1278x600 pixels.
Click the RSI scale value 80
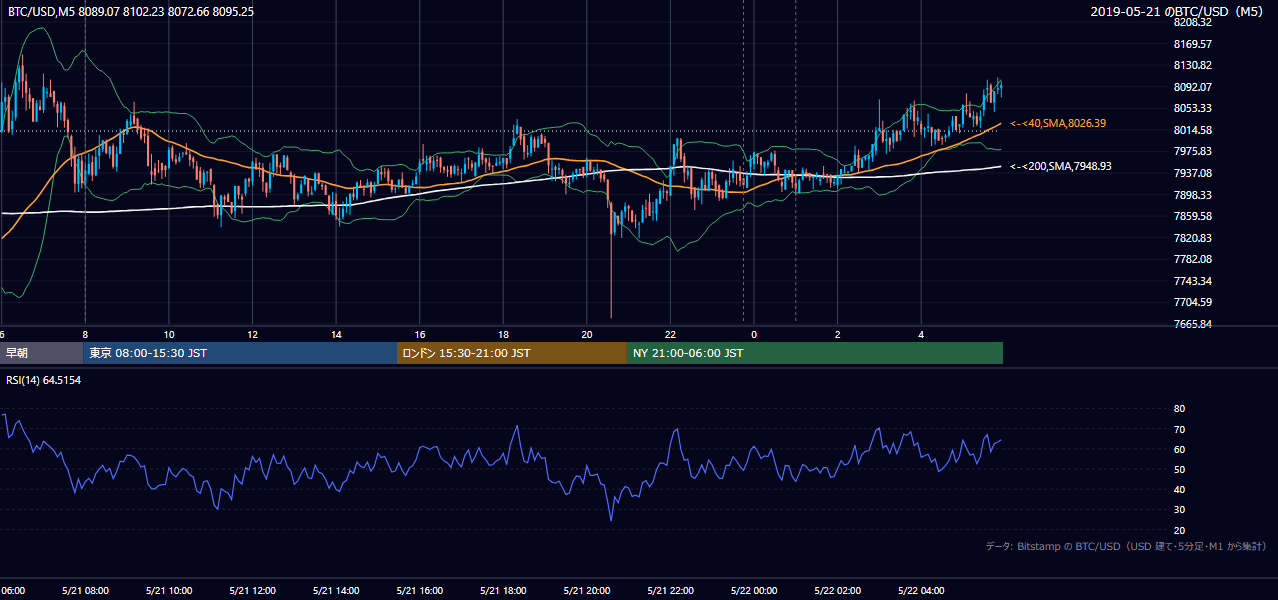click(1179, 409)
